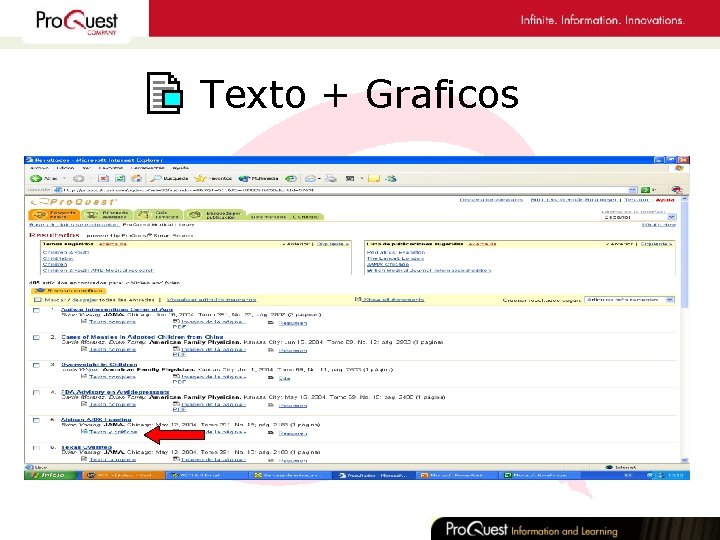
Task: Click the Resumen link for result 1
Action: [292, 323]
